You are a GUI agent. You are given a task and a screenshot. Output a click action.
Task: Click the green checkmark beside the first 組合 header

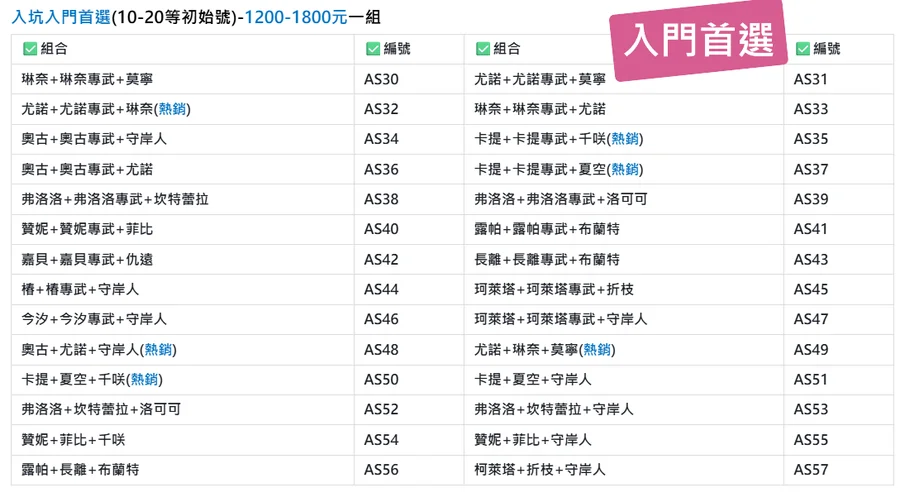(x=29, y=49)
